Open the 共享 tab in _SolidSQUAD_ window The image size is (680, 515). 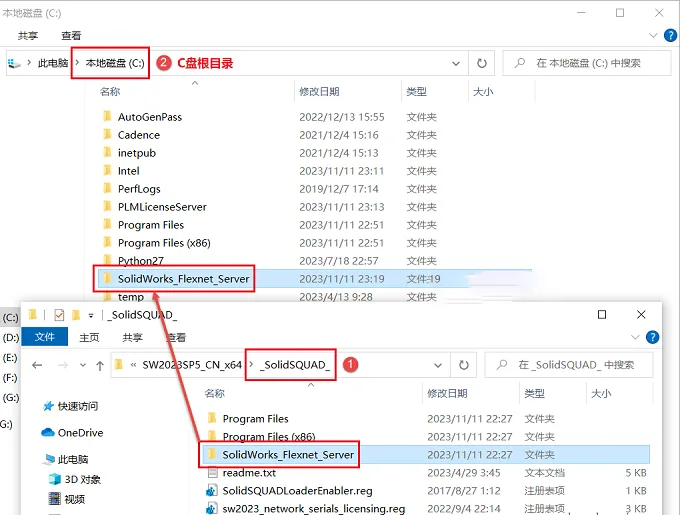pyautogui.click(x=132, y=337)
